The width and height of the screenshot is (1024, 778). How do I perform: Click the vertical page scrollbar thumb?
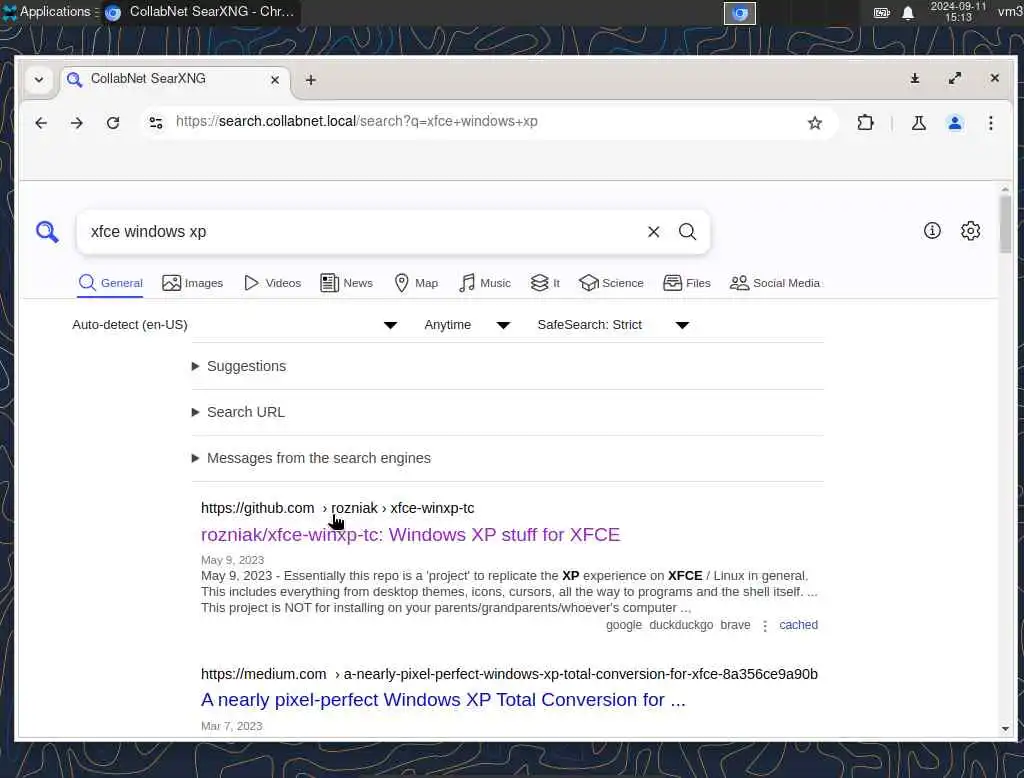point(1005,224)
